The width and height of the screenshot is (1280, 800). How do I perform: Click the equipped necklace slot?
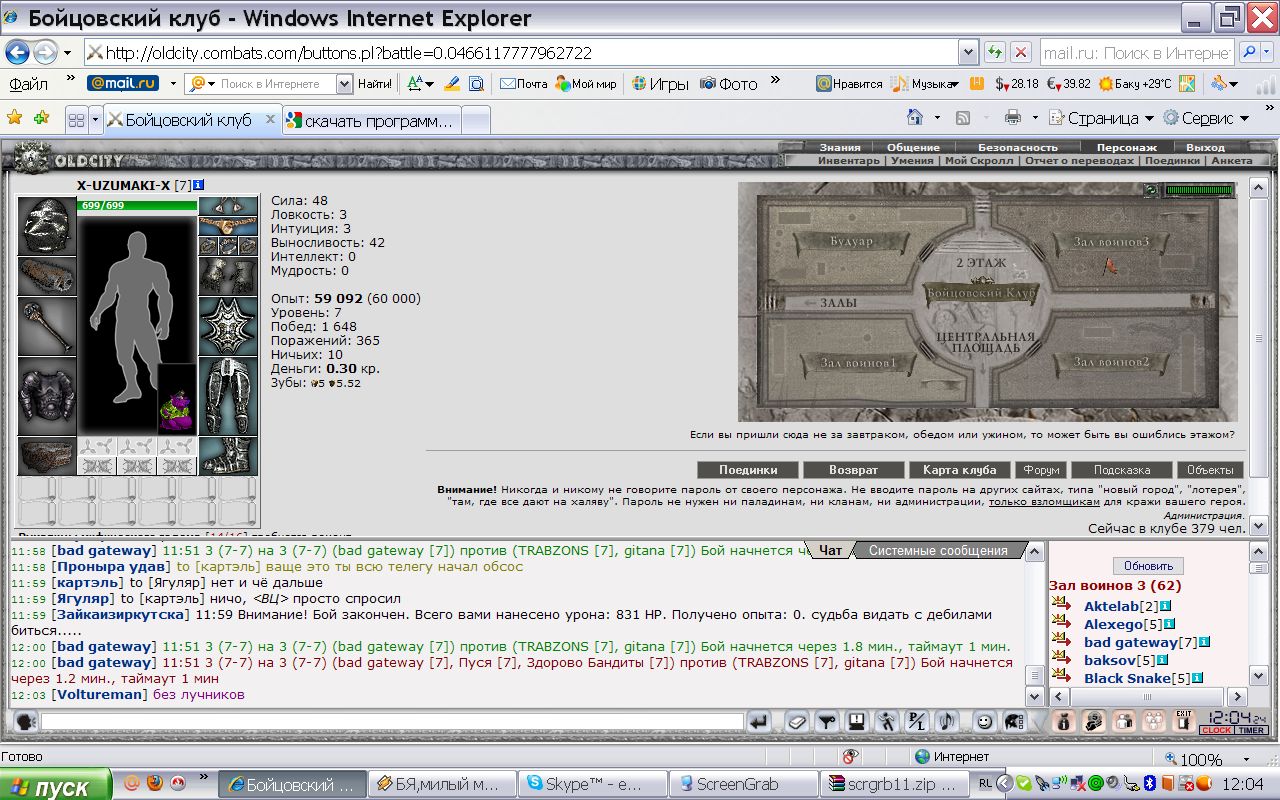(228, 226)
